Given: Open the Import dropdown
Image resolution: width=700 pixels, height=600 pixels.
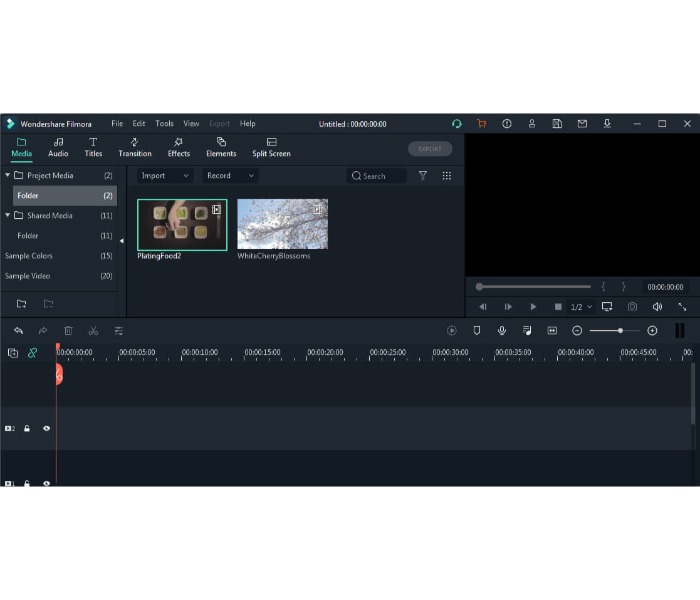Looking at the screenshot, I should 164,175.
